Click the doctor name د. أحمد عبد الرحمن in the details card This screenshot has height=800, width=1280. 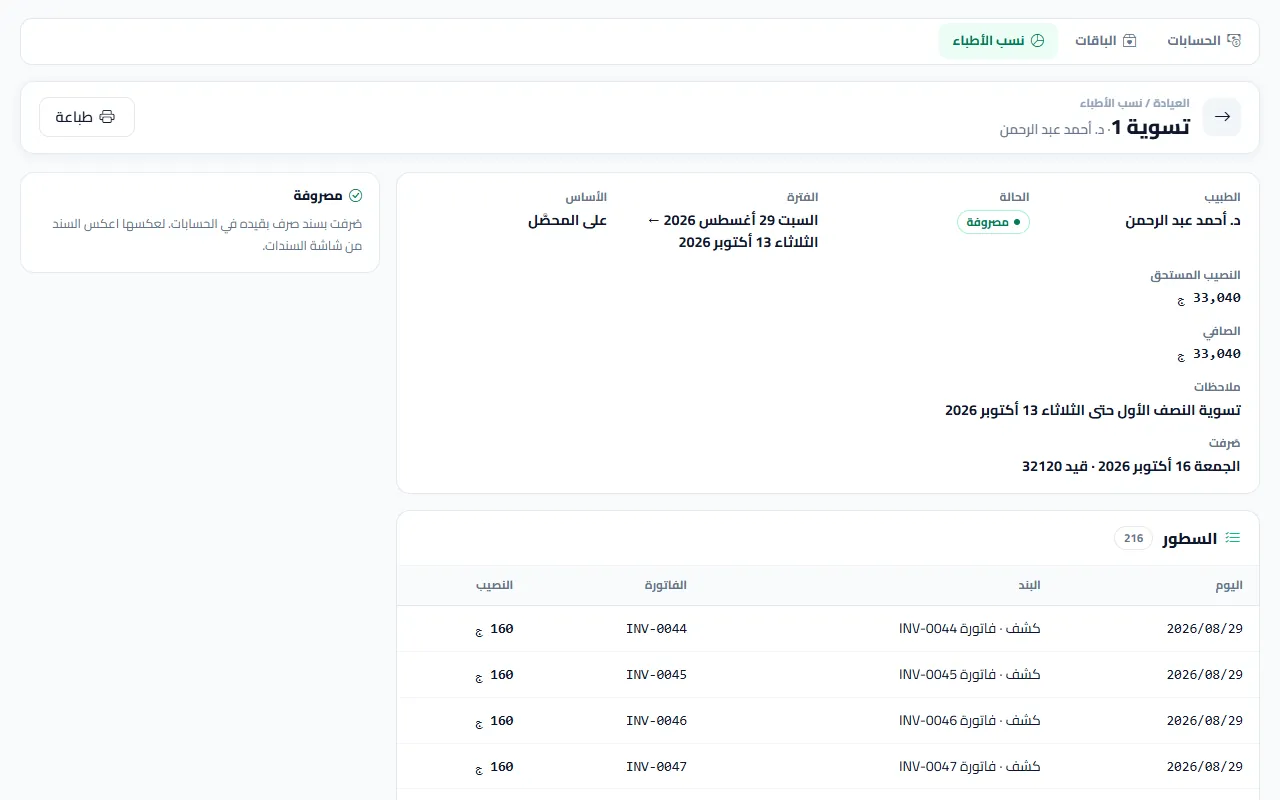(1183, 221)
